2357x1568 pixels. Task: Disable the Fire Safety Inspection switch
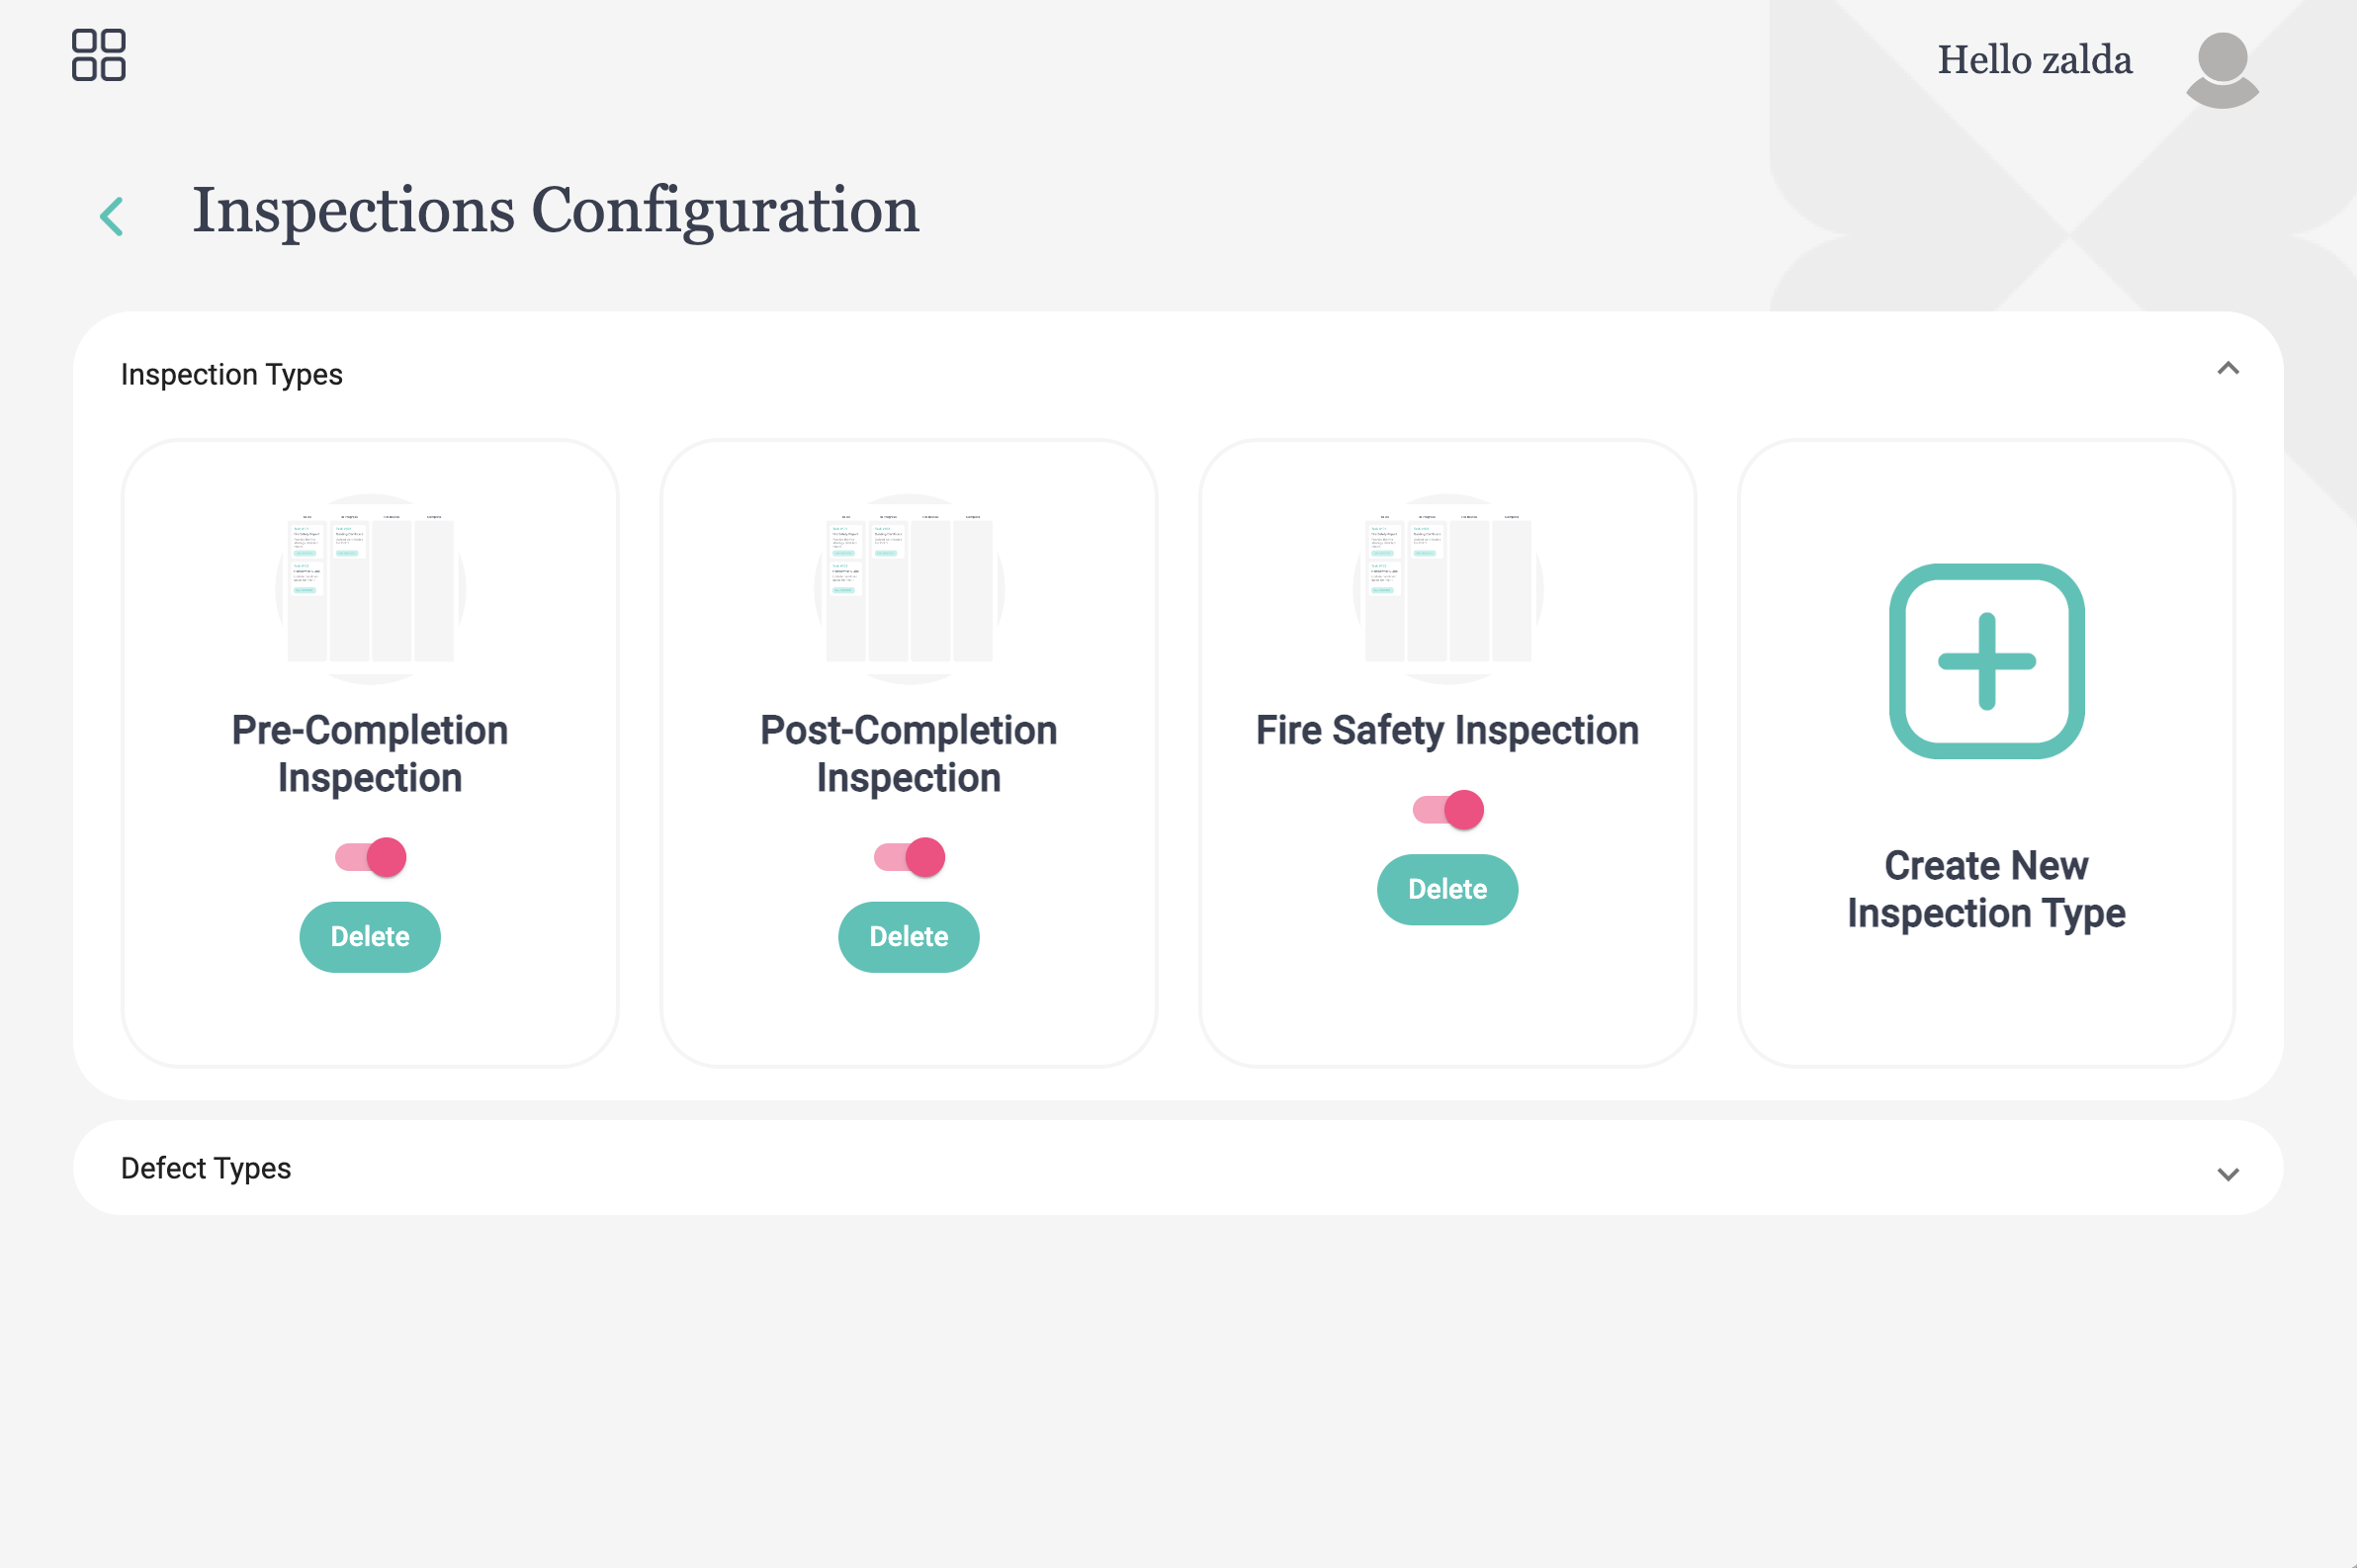pyautogui.click(x=1447, y=809)
